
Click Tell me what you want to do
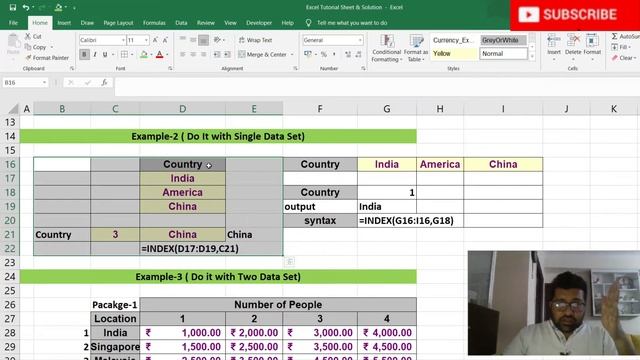pos(352,23)
